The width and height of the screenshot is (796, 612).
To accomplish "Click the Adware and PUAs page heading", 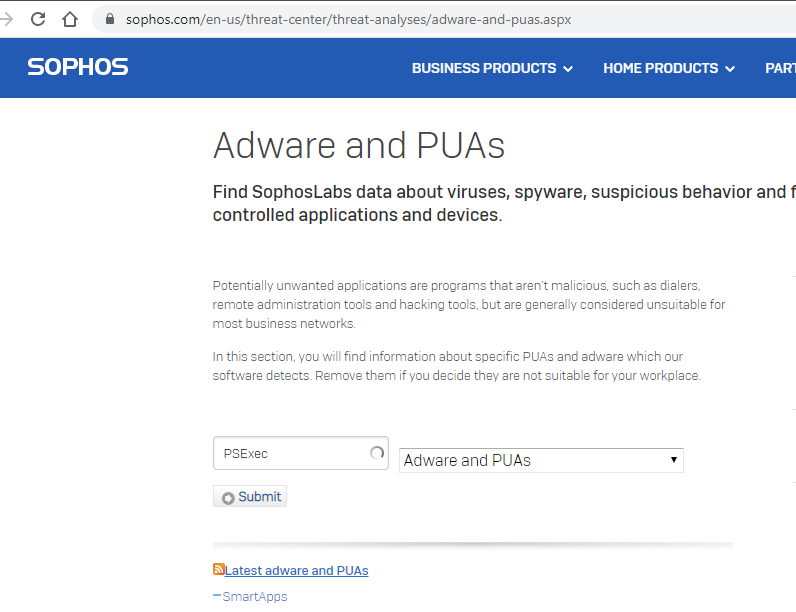I will click(x=359, y=146).
